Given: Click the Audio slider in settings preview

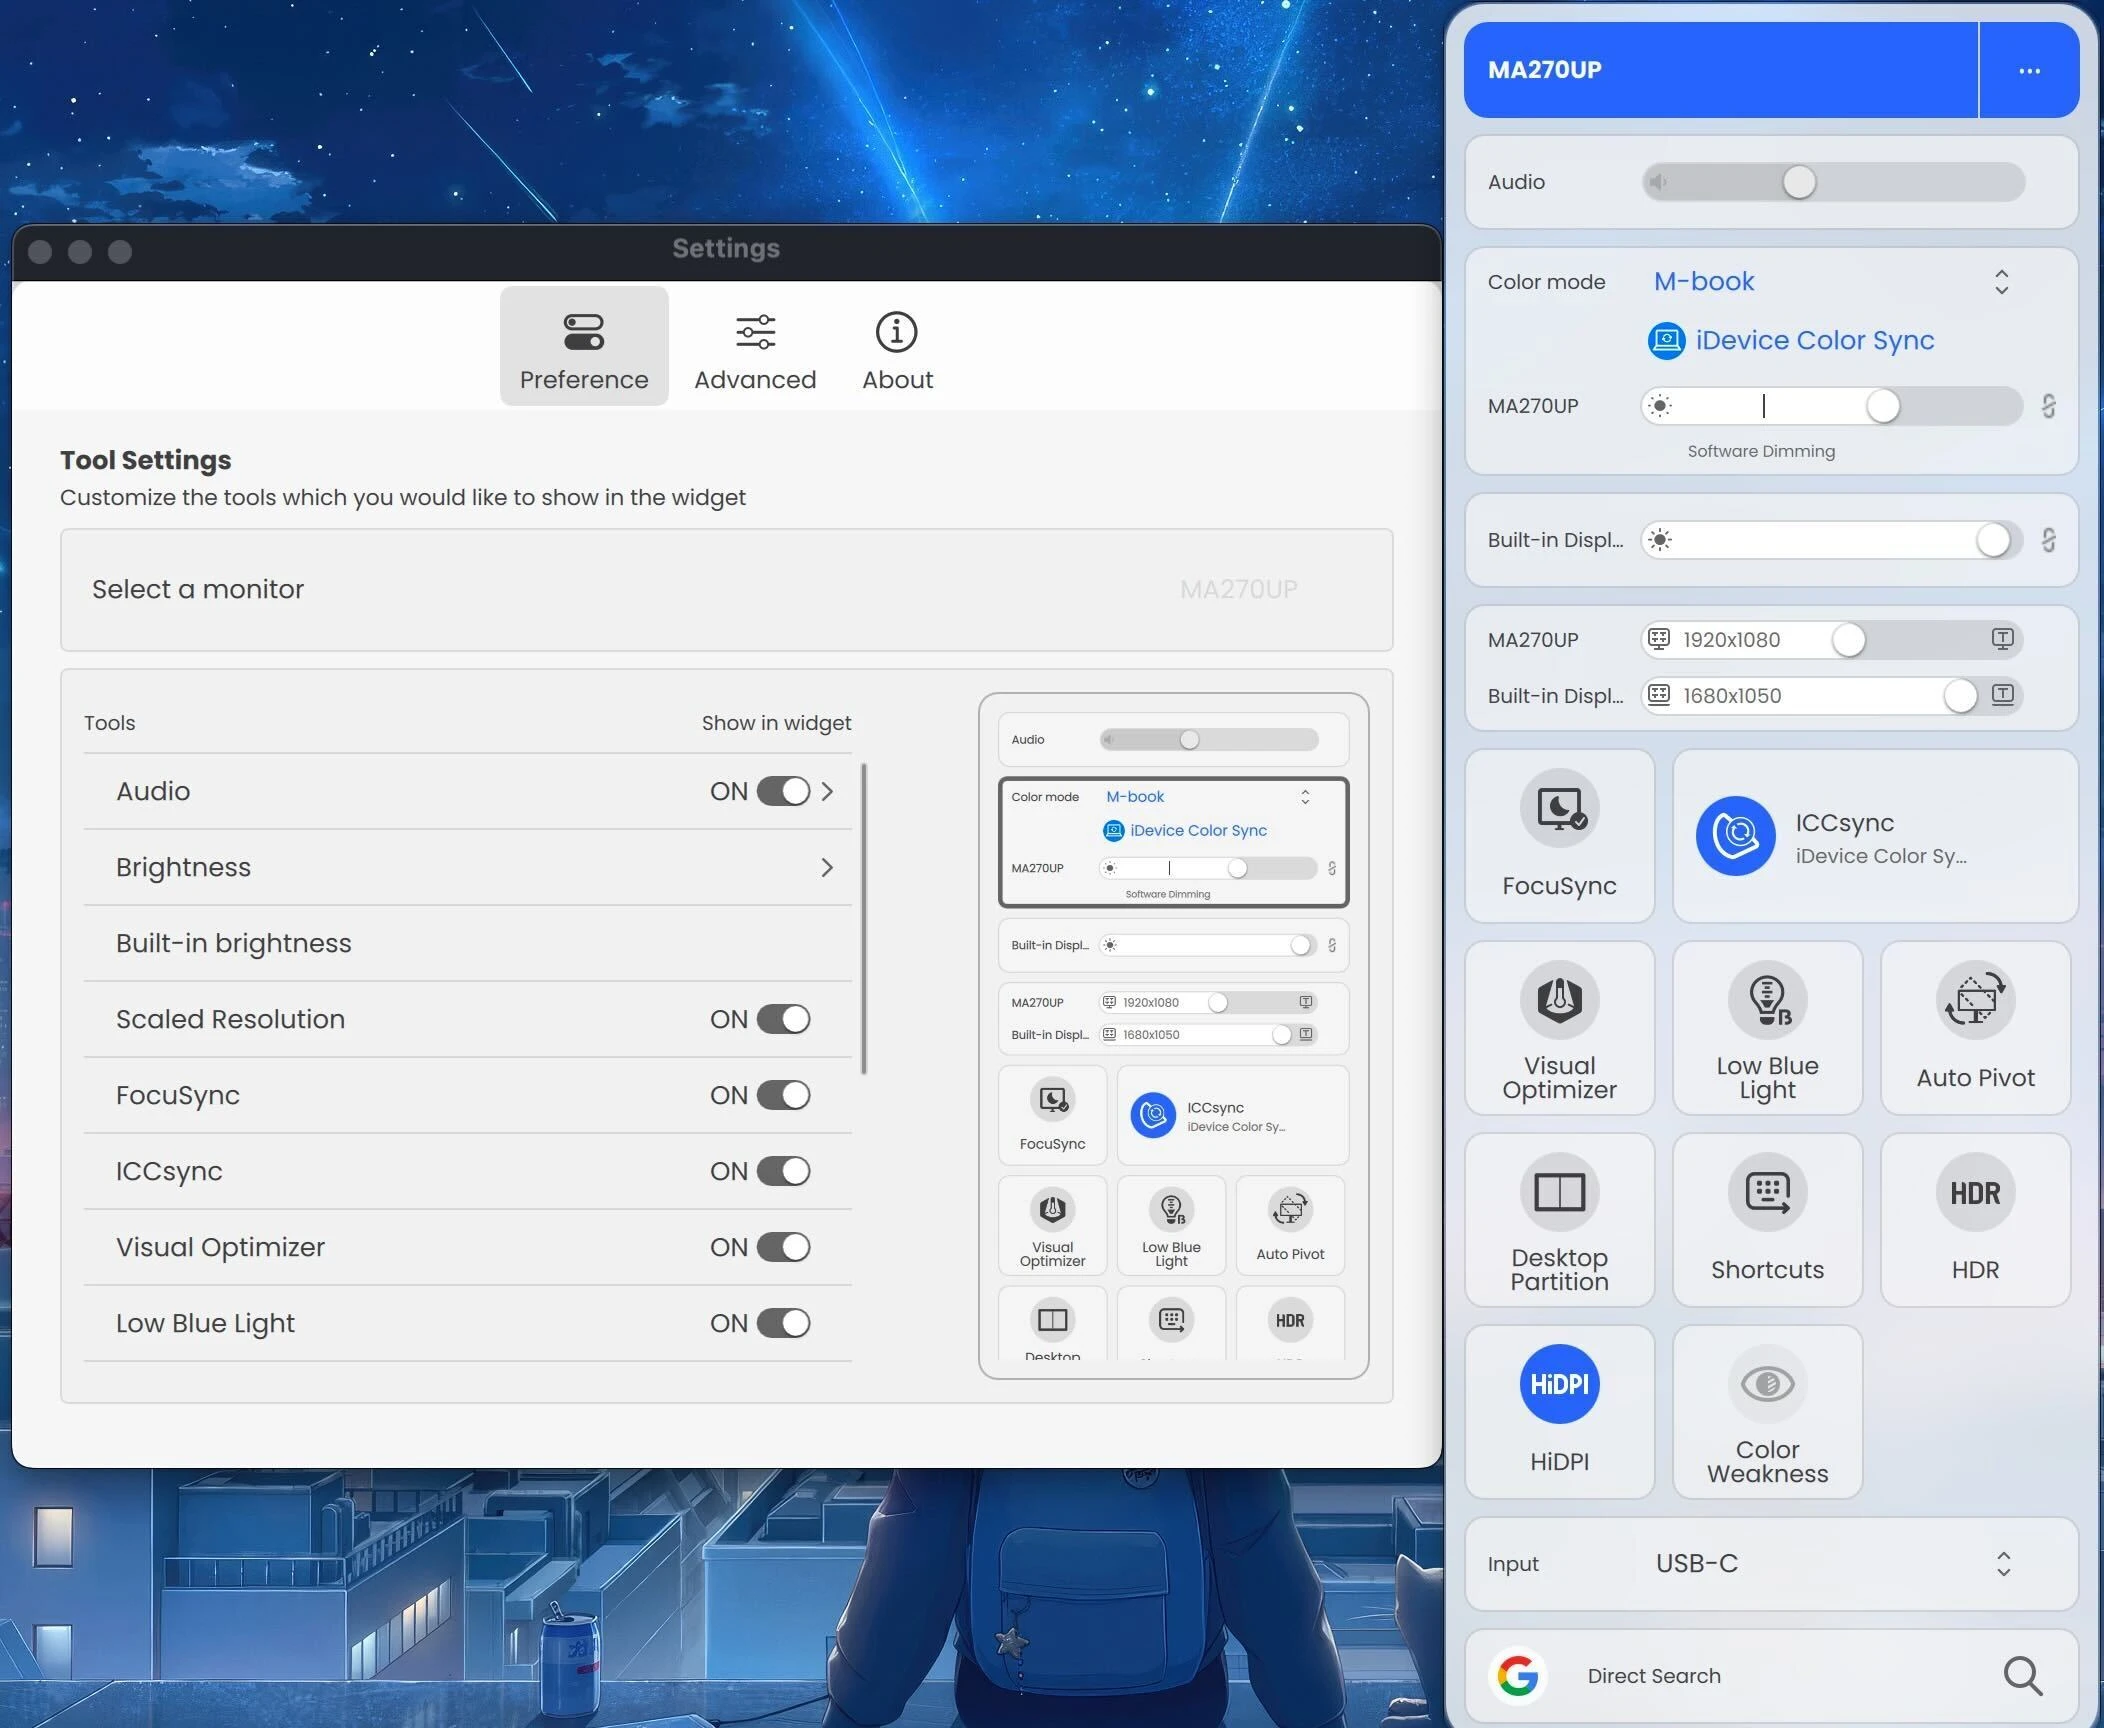Looking at the screenshot, I should tap(1209, 740).
